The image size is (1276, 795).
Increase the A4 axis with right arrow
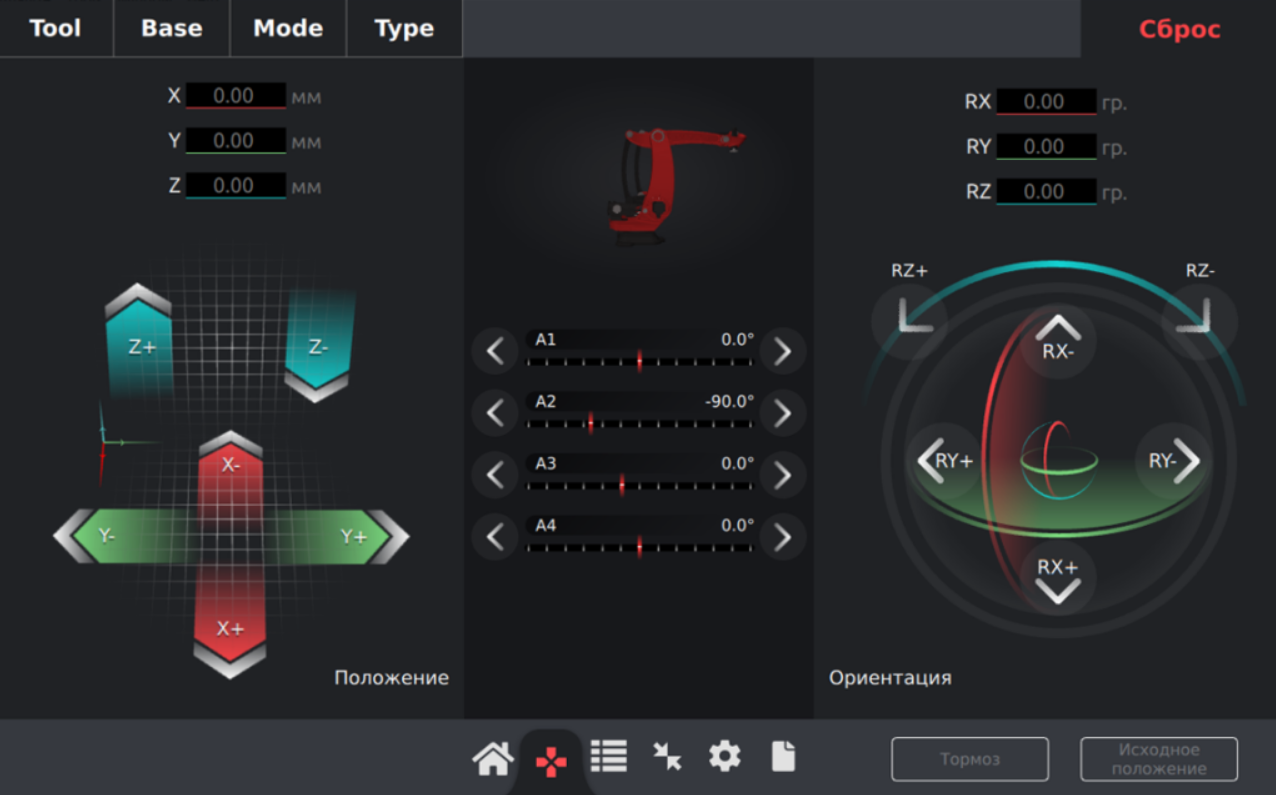tap(782, 538)
